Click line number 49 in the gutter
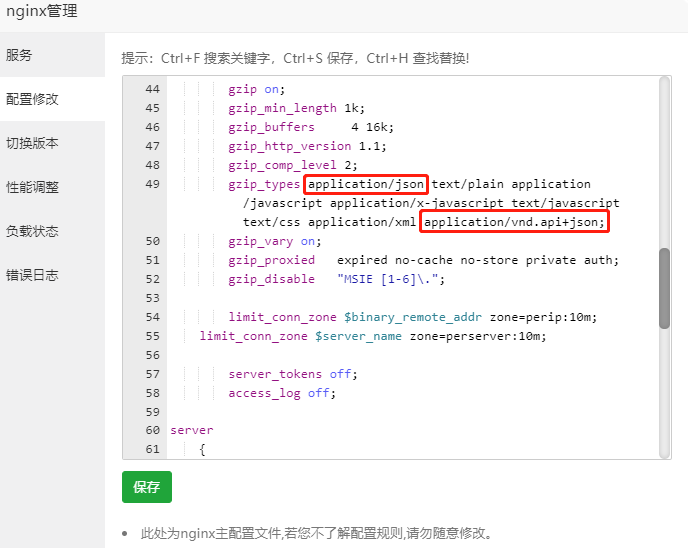 tap(152, 184)
